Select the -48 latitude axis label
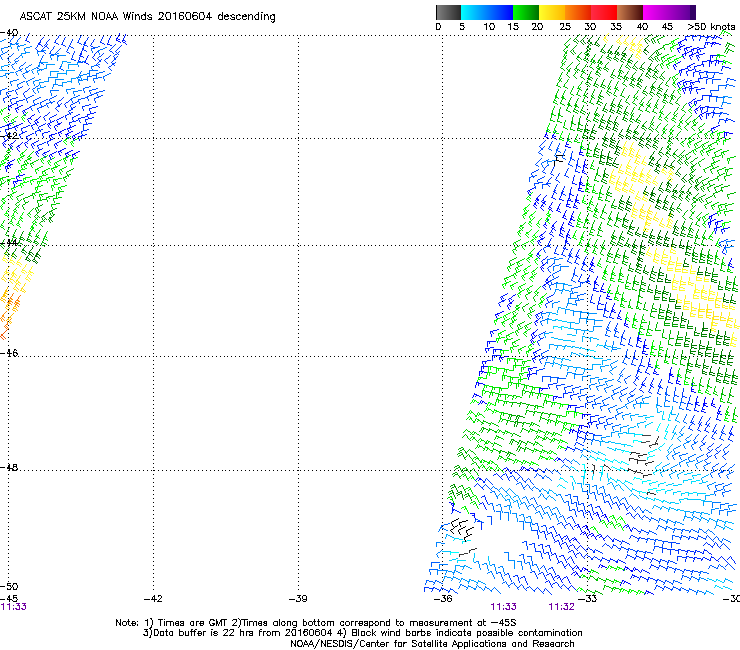Screen dimensions: 740x650 (x=9, y=467)
